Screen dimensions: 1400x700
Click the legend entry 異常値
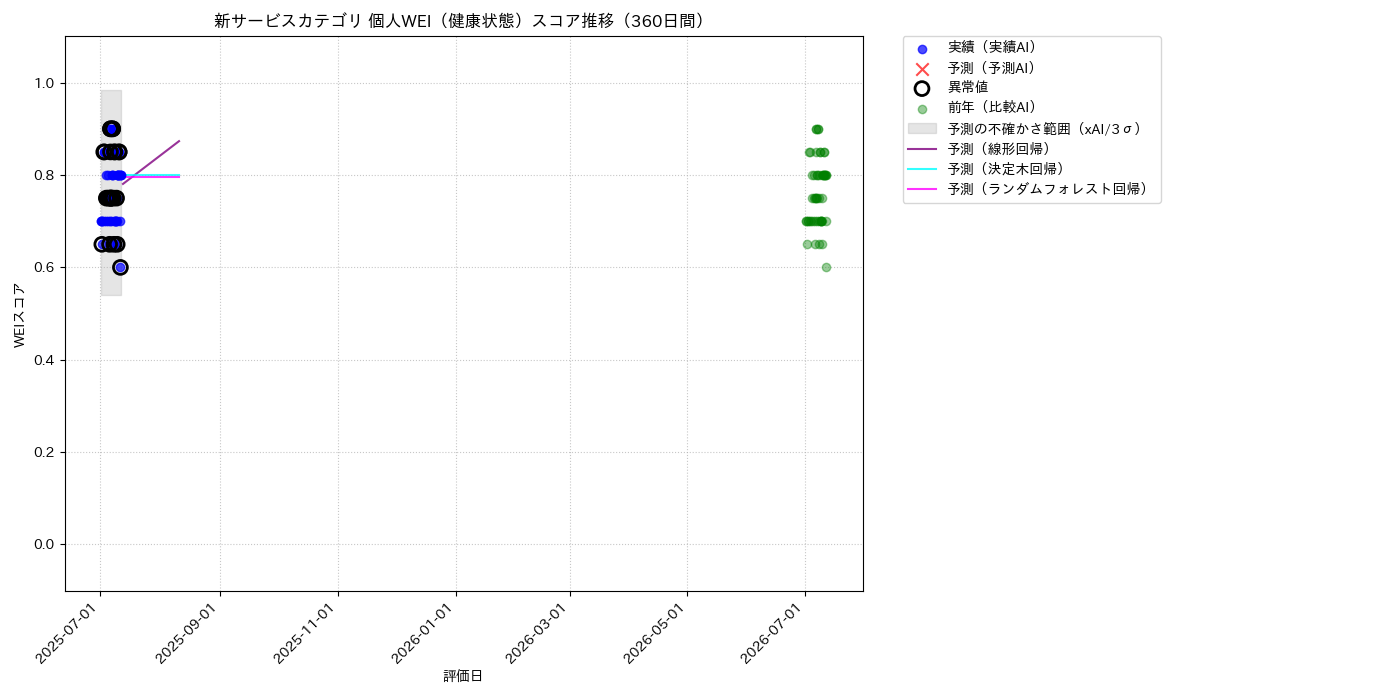968,88
